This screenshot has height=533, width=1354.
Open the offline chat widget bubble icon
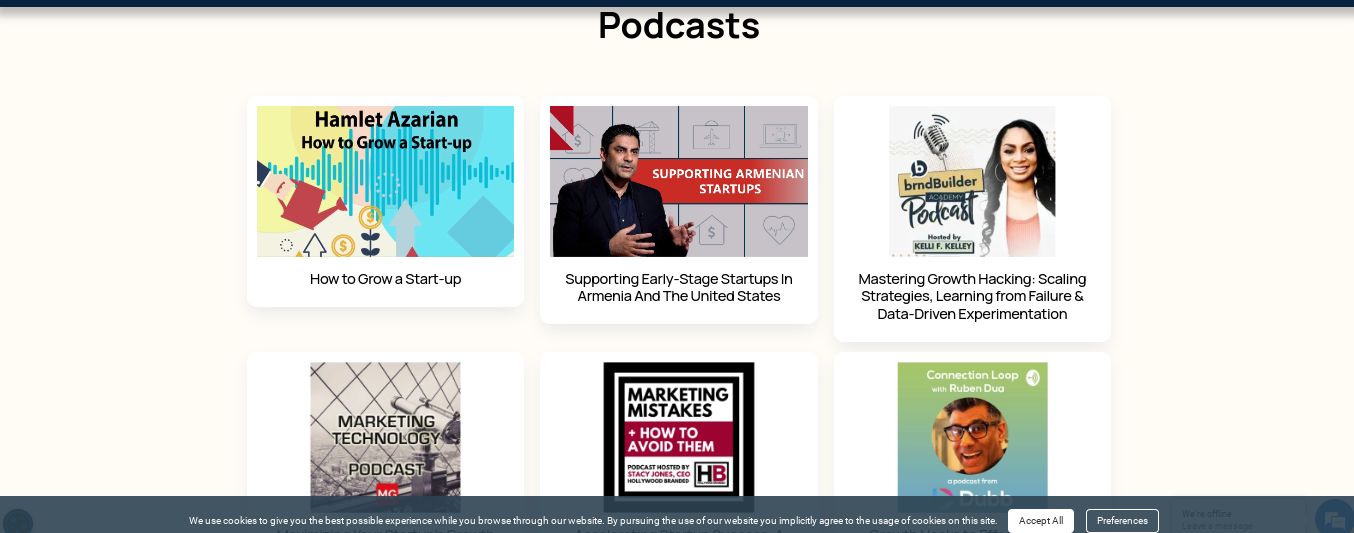coord(1333,518)
